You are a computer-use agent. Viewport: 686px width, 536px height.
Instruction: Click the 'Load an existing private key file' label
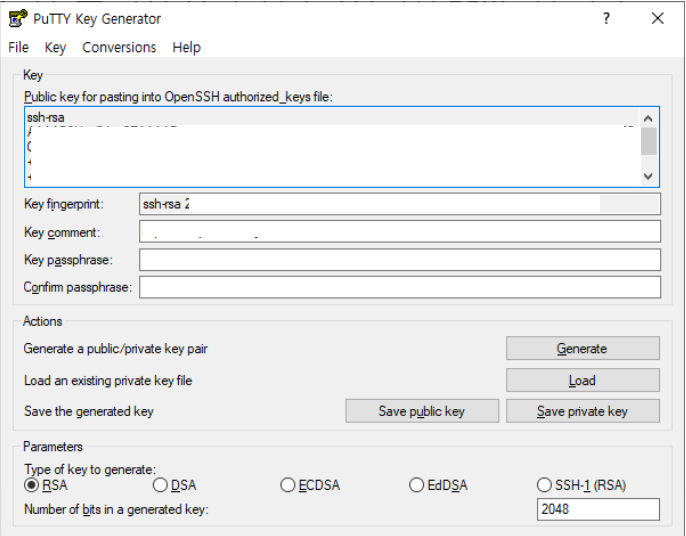pyautogui.click(x=108, y=380)
